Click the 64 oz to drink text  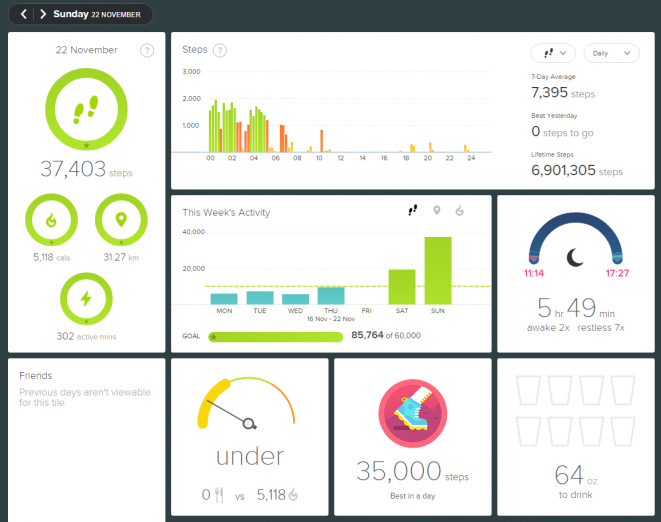pyautogui.click(x=576, y=482)
